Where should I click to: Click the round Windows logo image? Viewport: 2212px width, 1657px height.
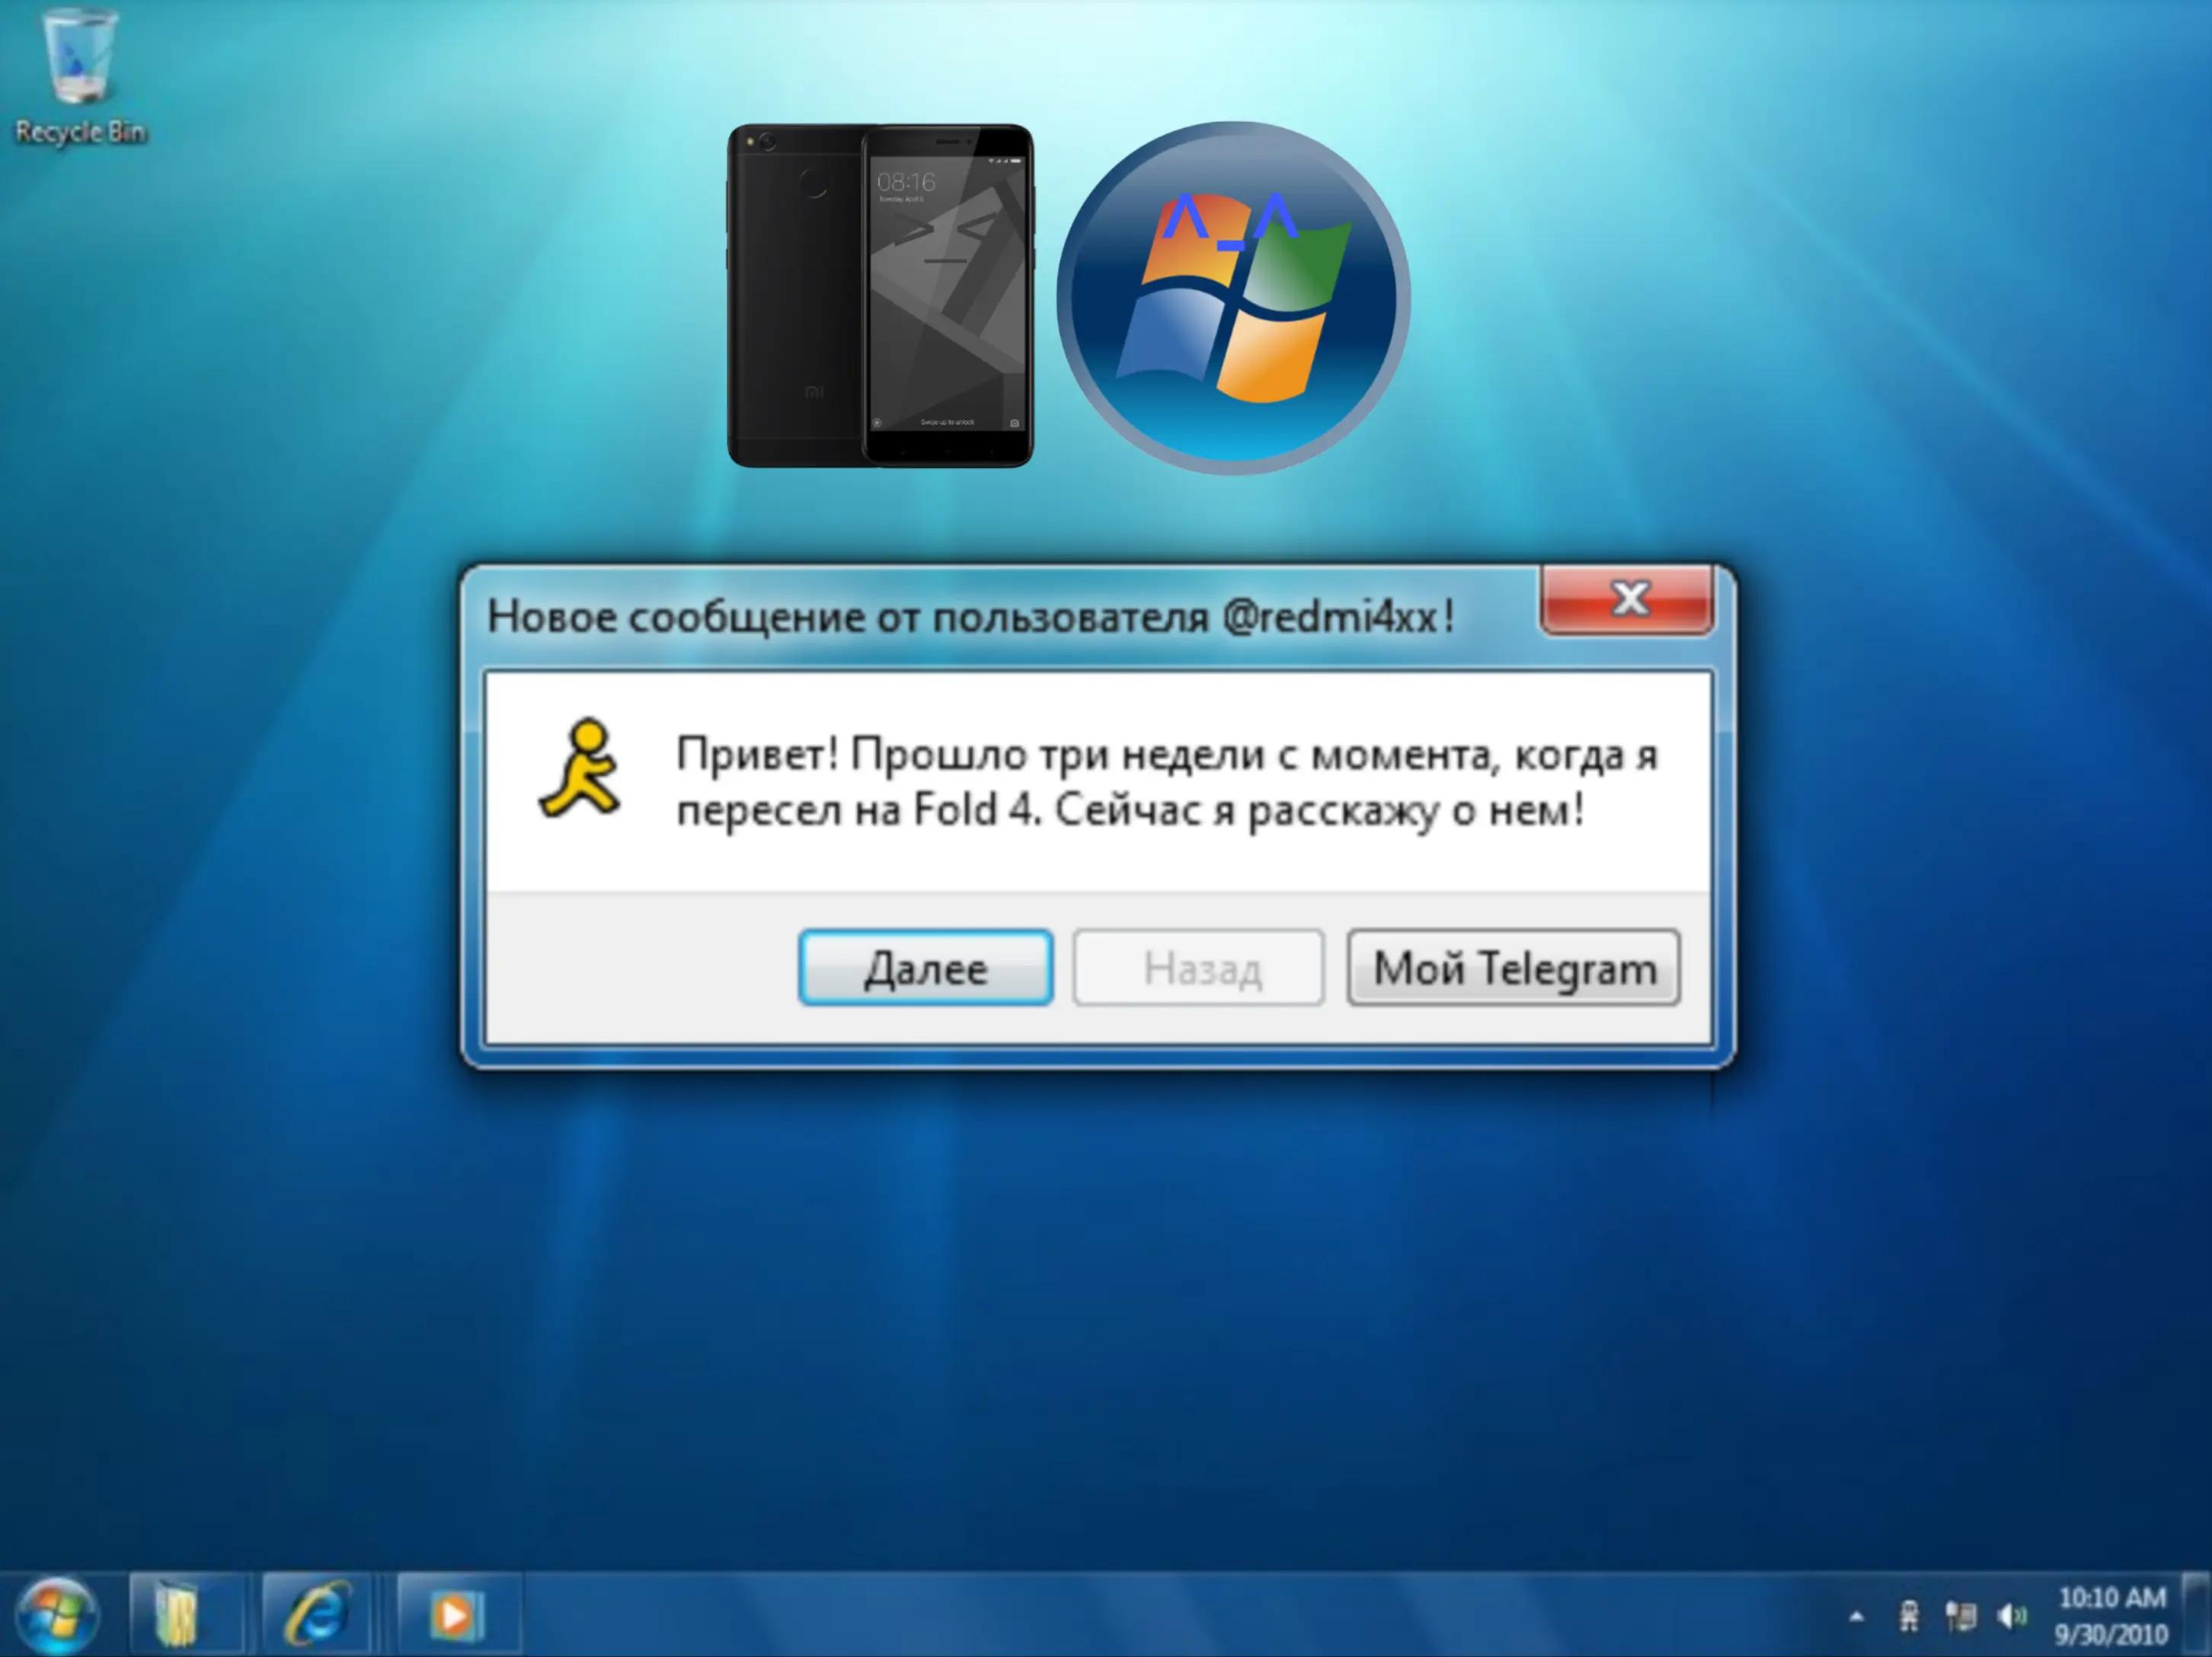click(x=1233, y=297)
